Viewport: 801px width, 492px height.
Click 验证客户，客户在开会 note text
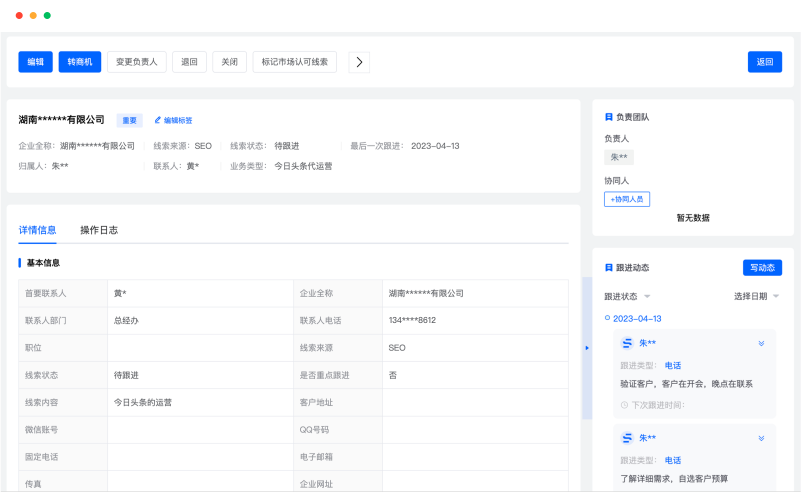click(687, 384)
